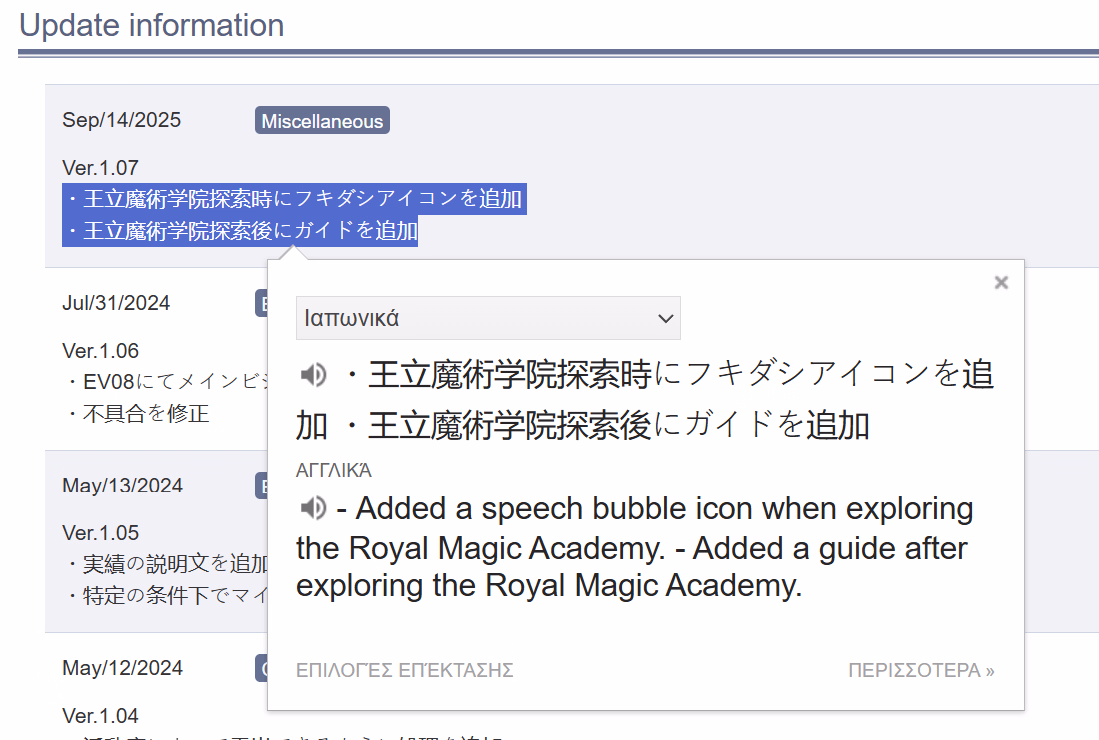The image size is (1099, 740).
Task: Click the highlighted フキダシアイコン update line
Action: tap(293, 199)
